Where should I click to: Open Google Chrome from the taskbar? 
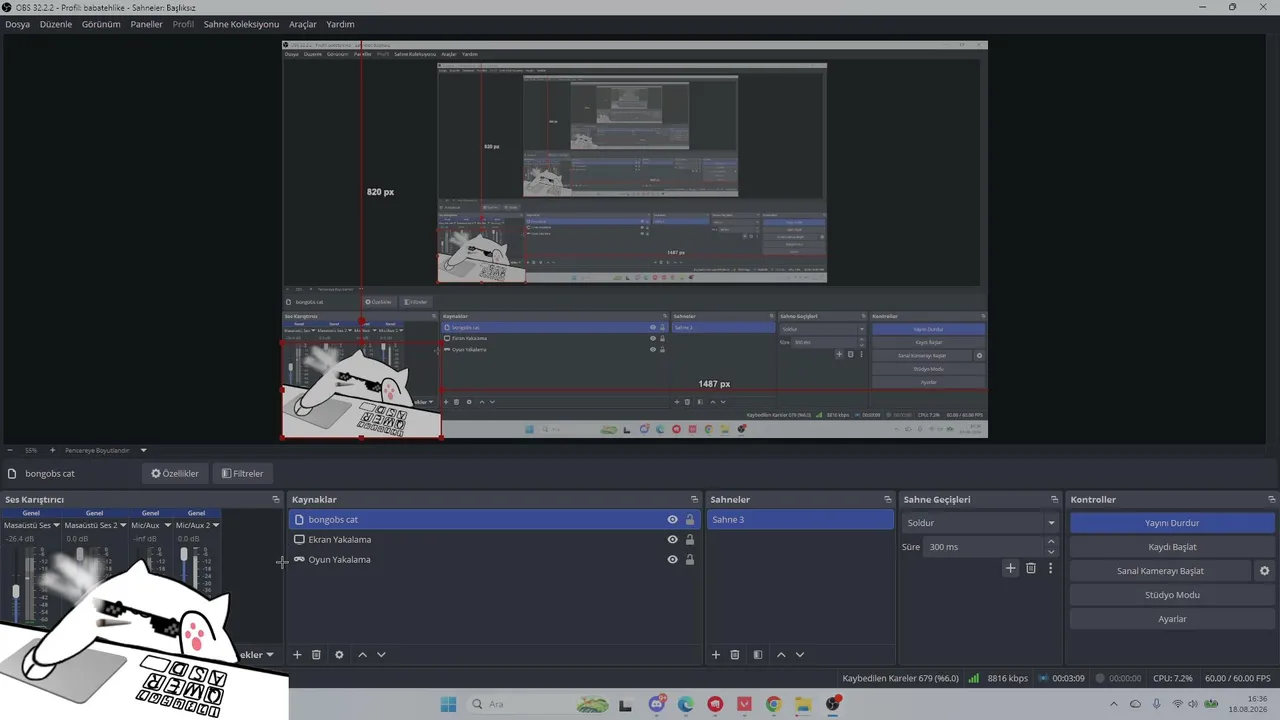774,704
